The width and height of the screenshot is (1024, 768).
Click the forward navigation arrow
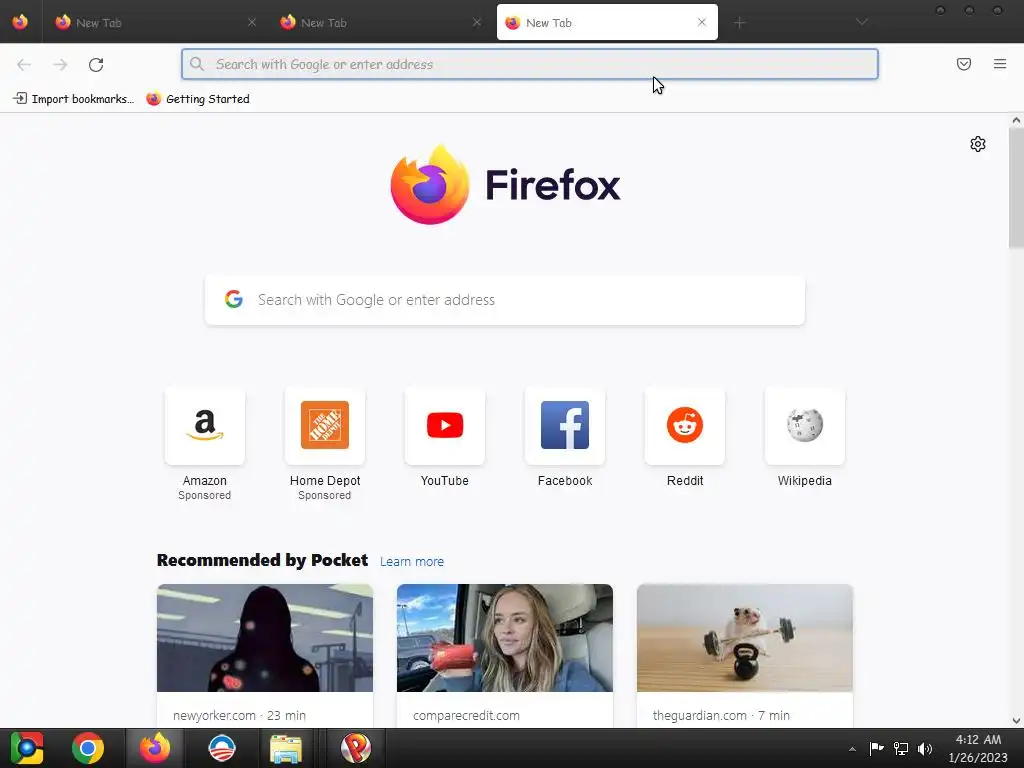click(60, 64)
